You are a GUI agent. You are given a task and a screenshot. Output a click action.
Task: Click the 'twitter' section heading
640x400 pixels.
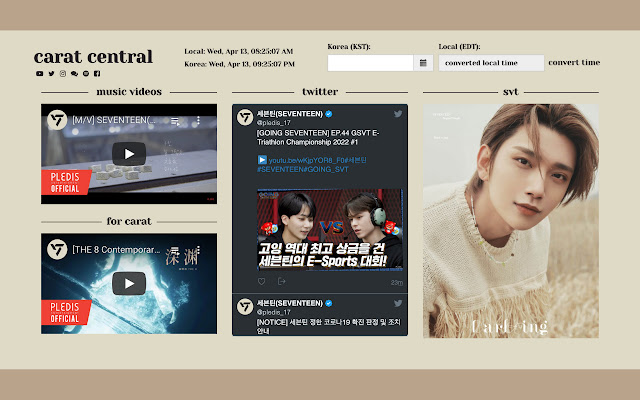tap(320, 92)
